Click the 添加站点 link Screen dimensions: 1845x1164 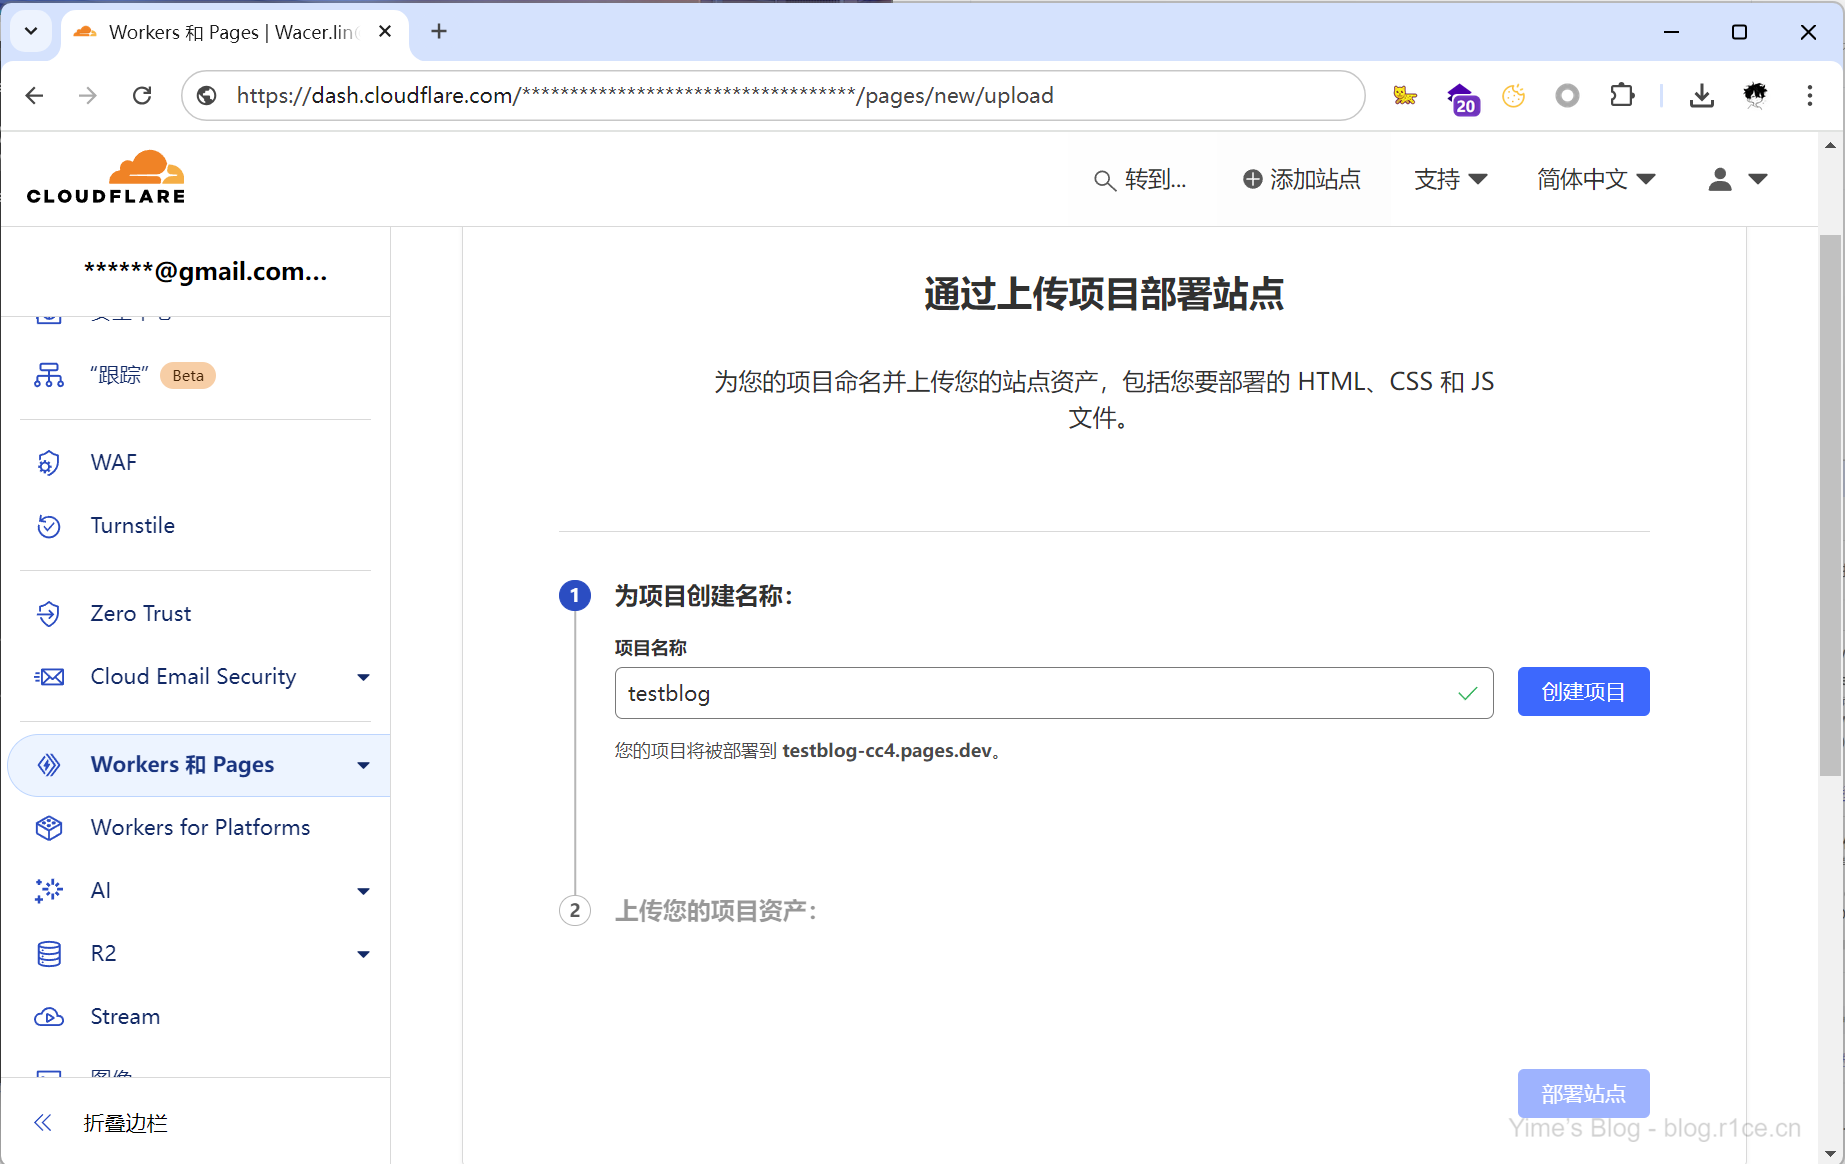click(x=1301, y=179)
